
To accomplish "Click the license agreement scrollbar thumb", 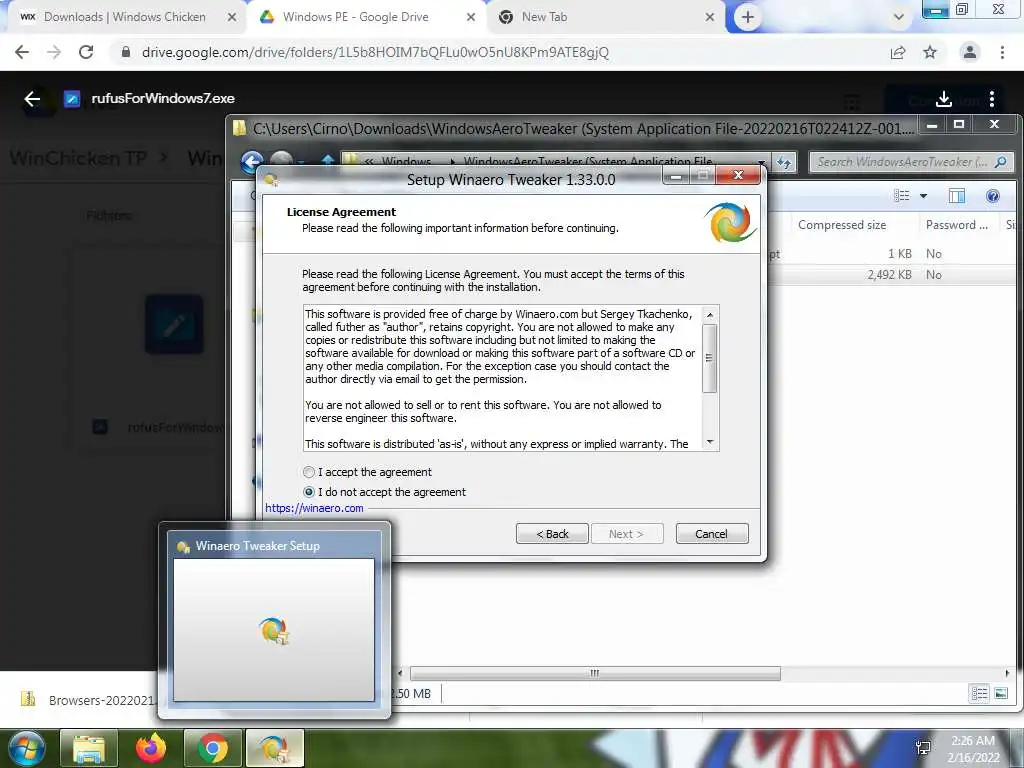I will click(x=710, y=358).
